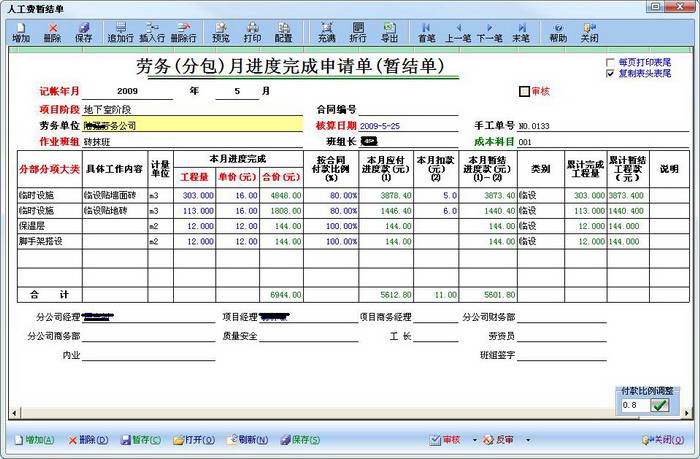Enable 每页打印表尾 checkbox
The width and height of the screenshot is (700, 459).
click(610, 63)
